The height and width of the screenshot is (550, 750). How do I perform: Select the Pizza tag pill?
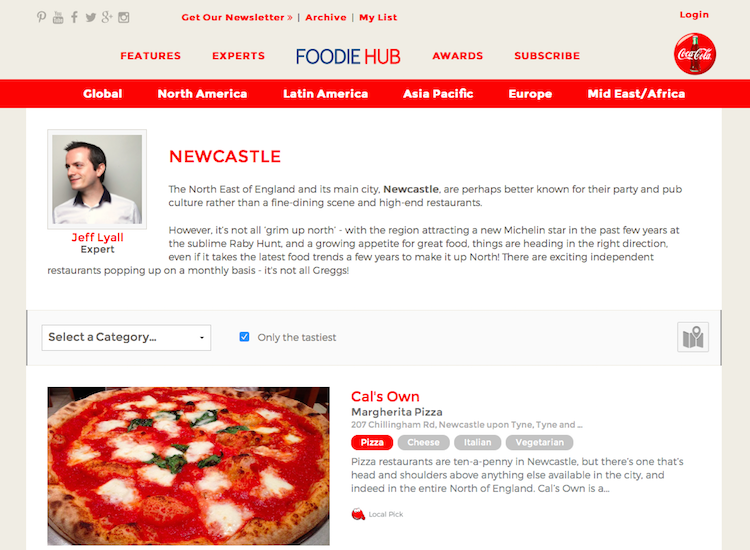tap(372, 442)
